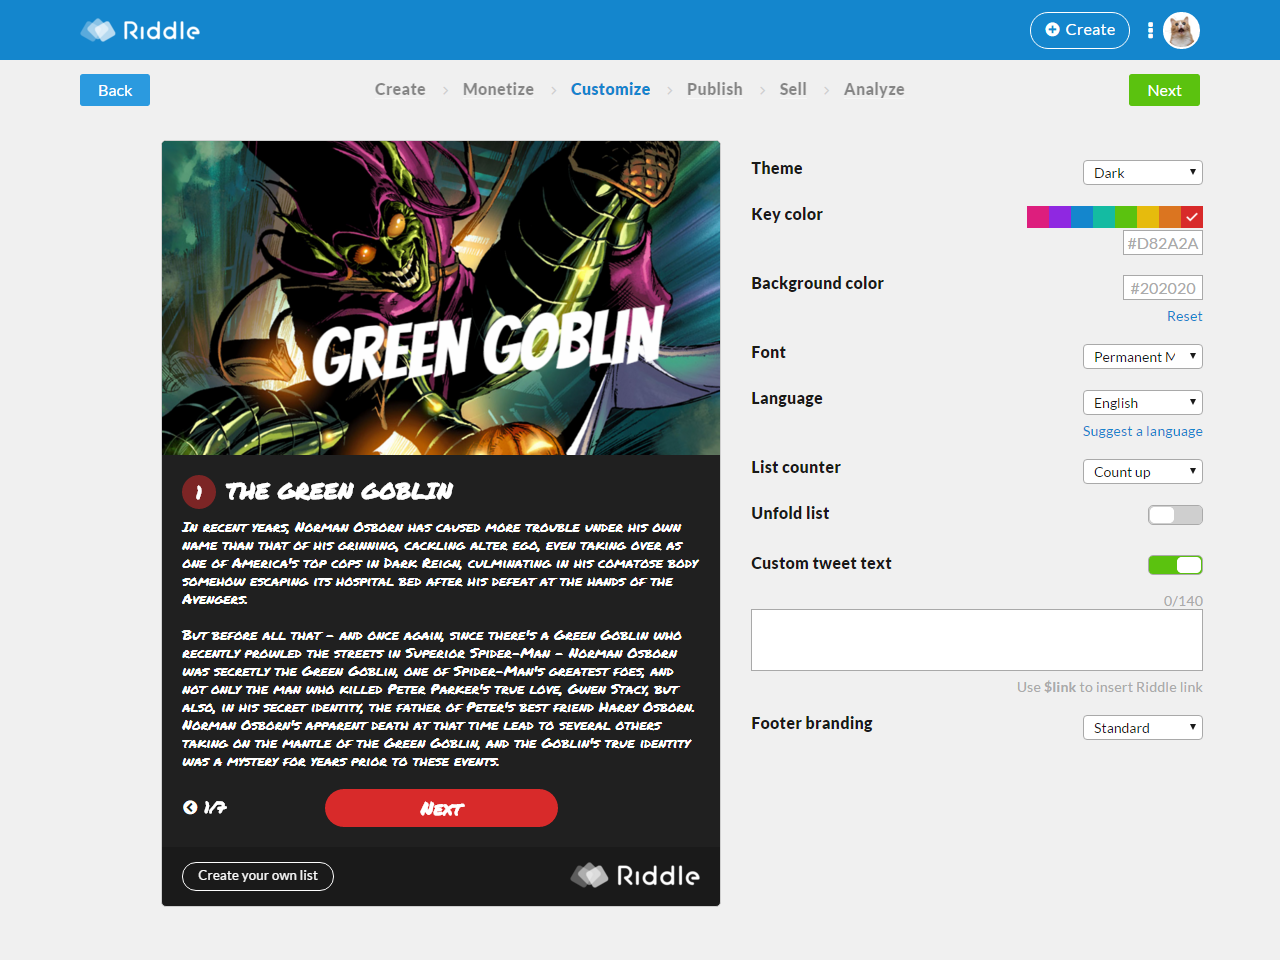Click the Green Goblin cover image
Screen dimensions: 1280x960
(x=441, y=298)
